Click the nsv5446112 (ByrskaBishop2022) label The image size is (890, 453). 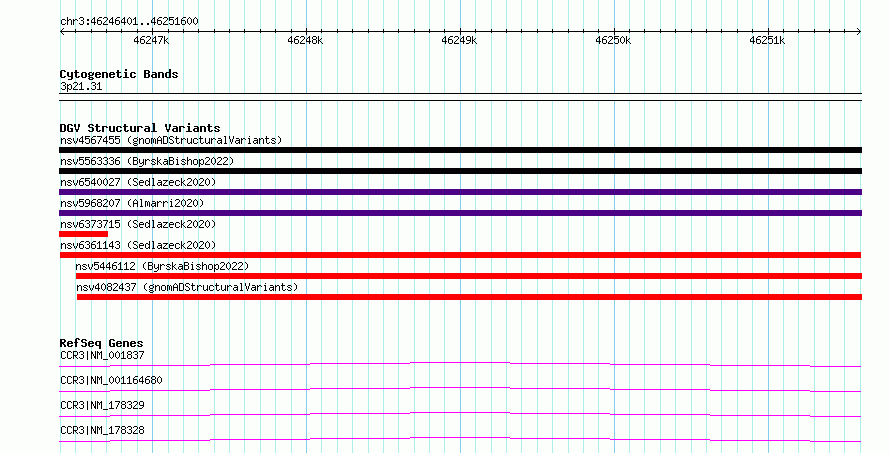point(162,266)
